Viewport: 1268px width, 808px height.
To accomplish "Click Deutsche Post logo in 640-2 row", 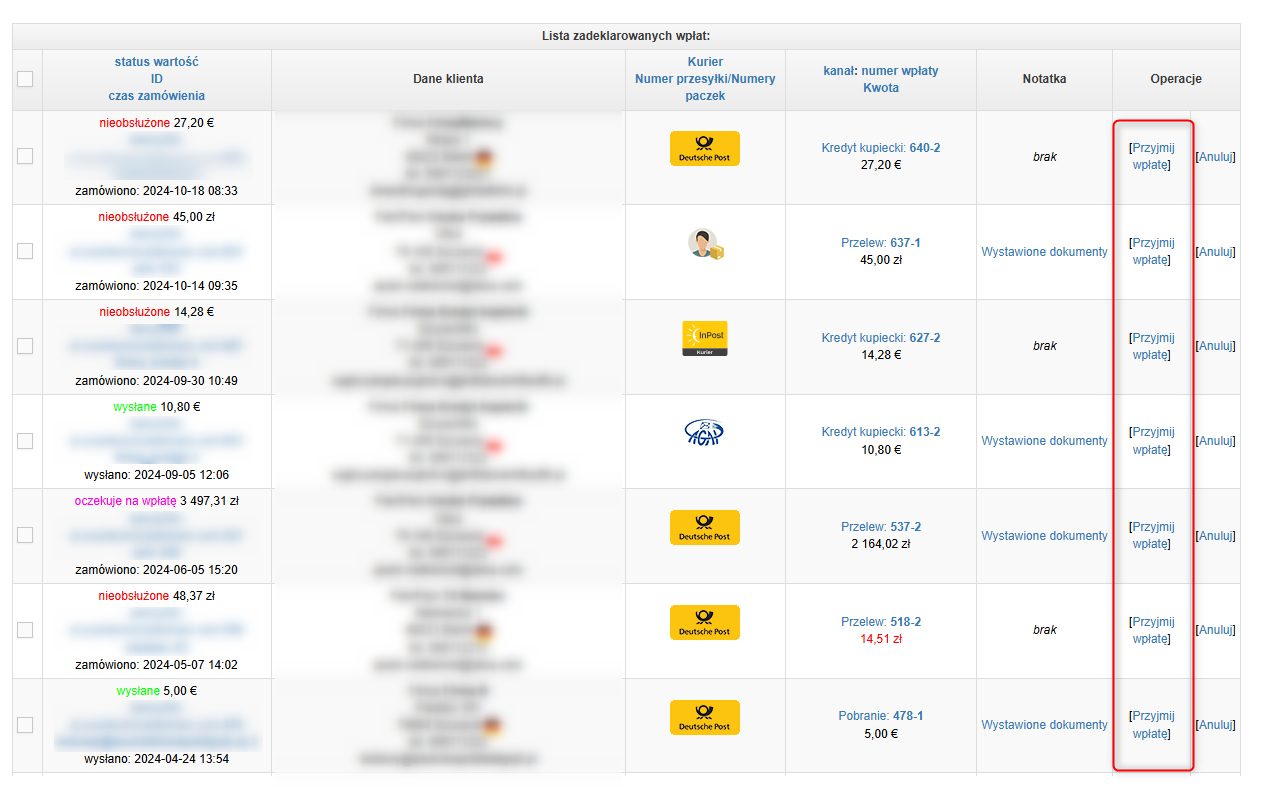I will point(704,148).
